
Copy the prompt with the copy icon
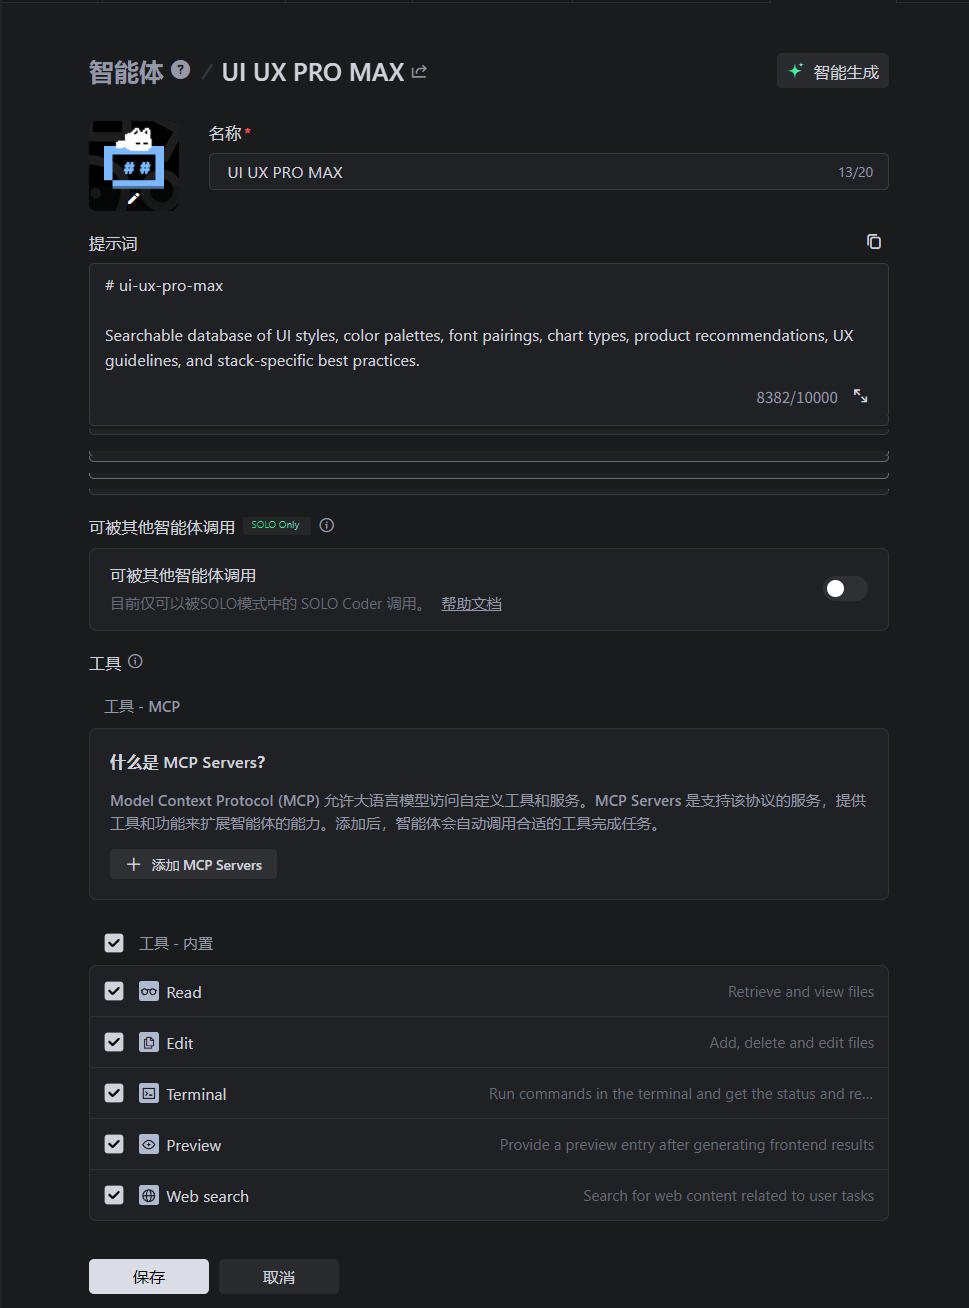874,242
